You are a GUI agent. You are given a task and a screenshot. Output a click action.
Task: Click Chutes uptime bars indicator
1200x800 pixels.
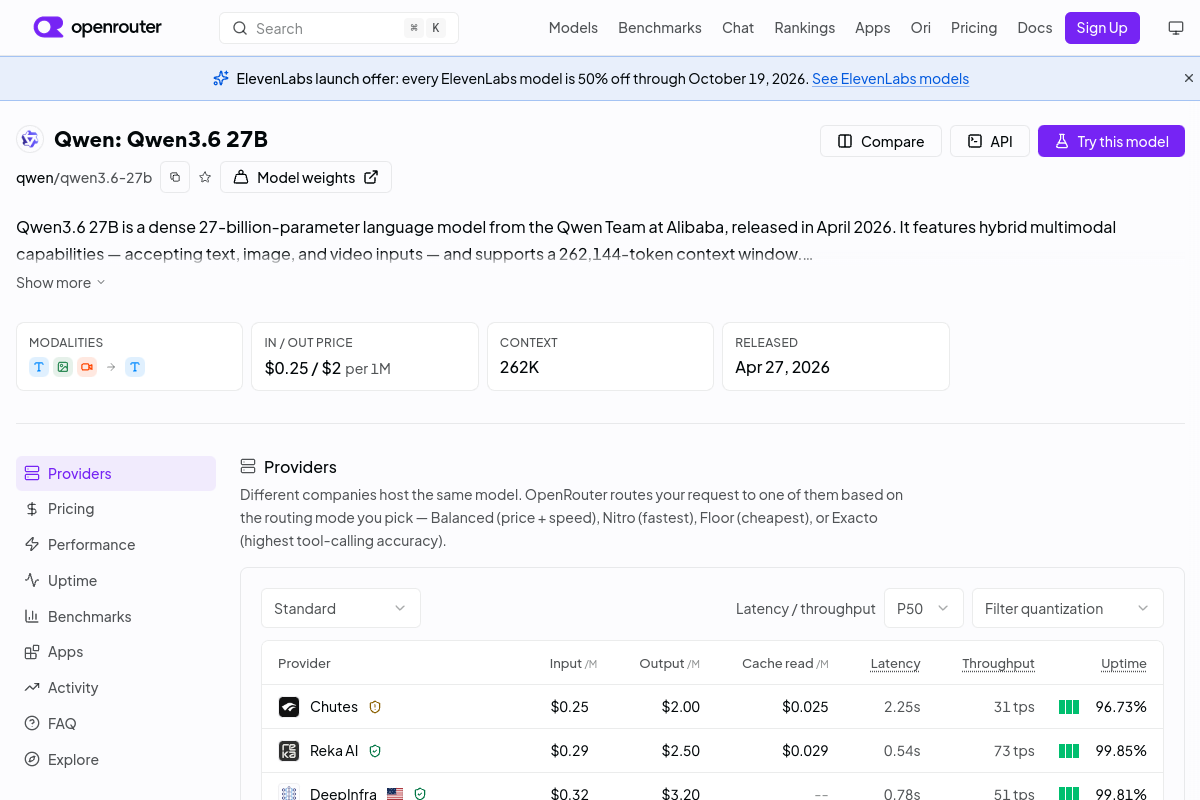pyautogui.click(x=1069, y=707)
